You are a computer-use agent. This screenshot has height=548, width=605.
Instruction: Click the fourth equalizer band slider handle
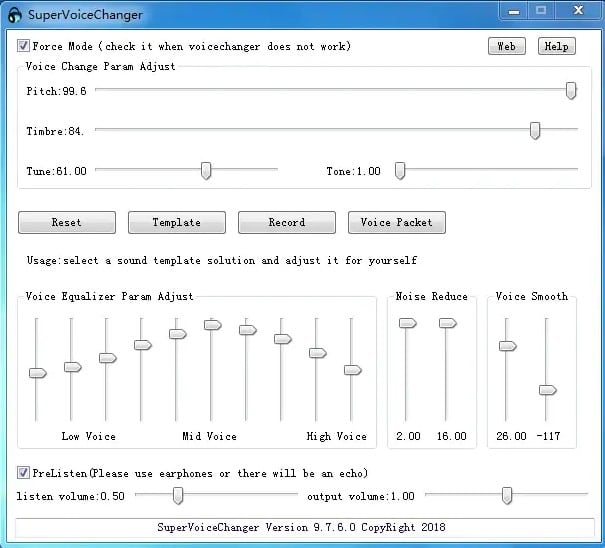[143, 345]
